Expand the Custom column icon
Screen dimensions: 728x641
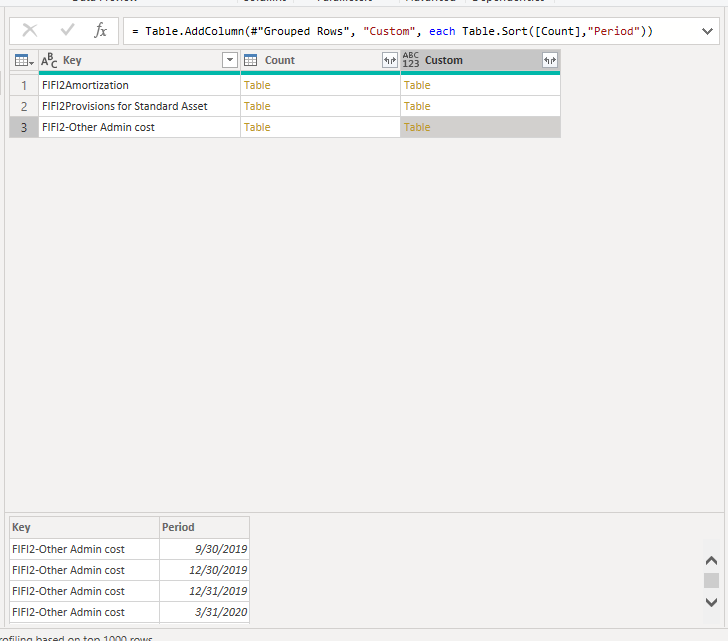550,60
